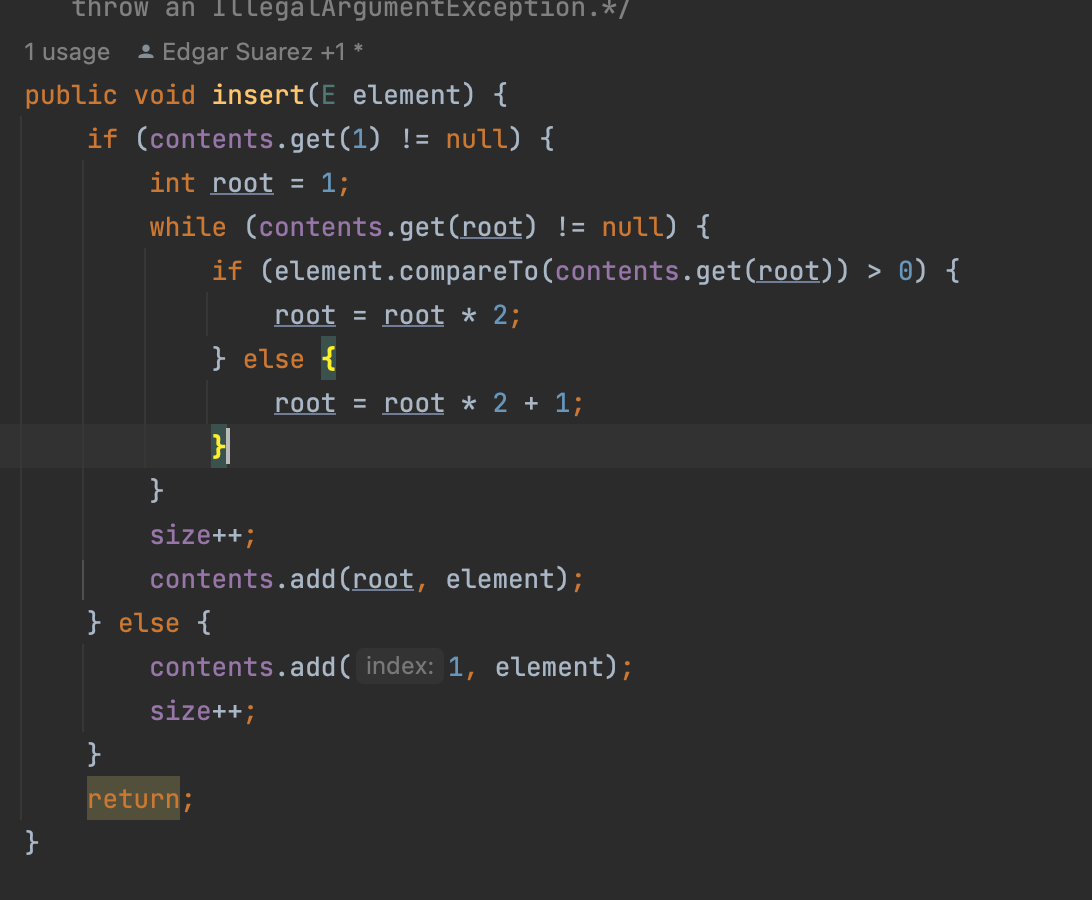Click the final closing brace of insert method
This screenshot has height=900, width=1092.
pos(32,842)
